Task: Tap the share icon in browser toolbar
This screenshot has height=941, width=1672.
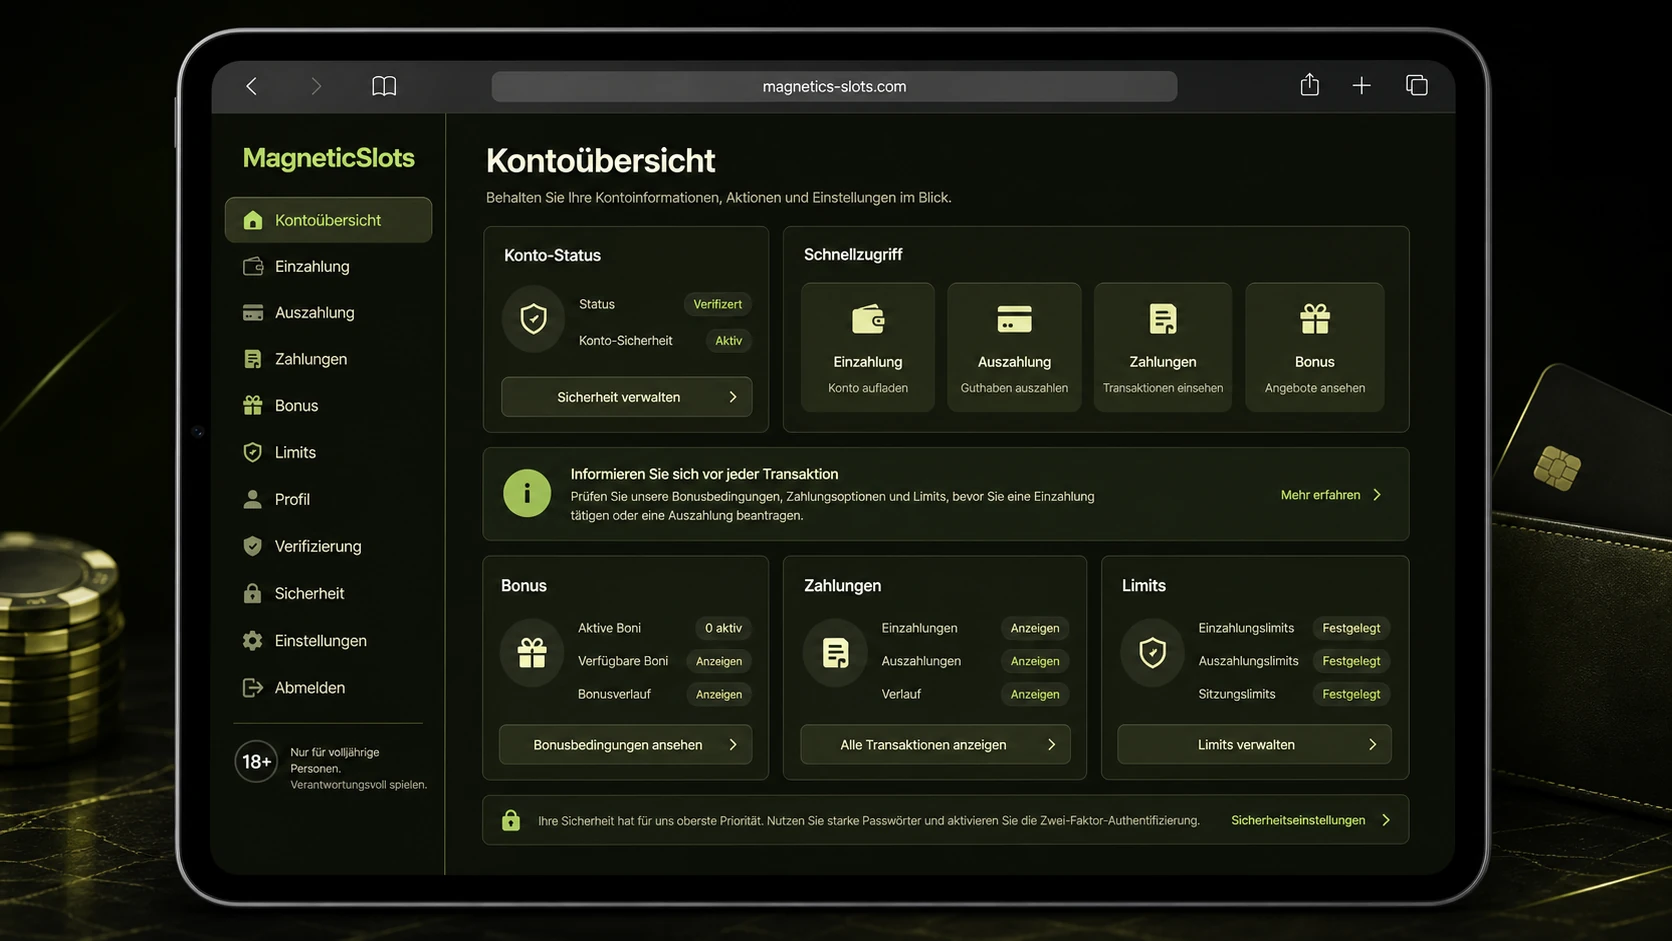Action: point(1309,85)
